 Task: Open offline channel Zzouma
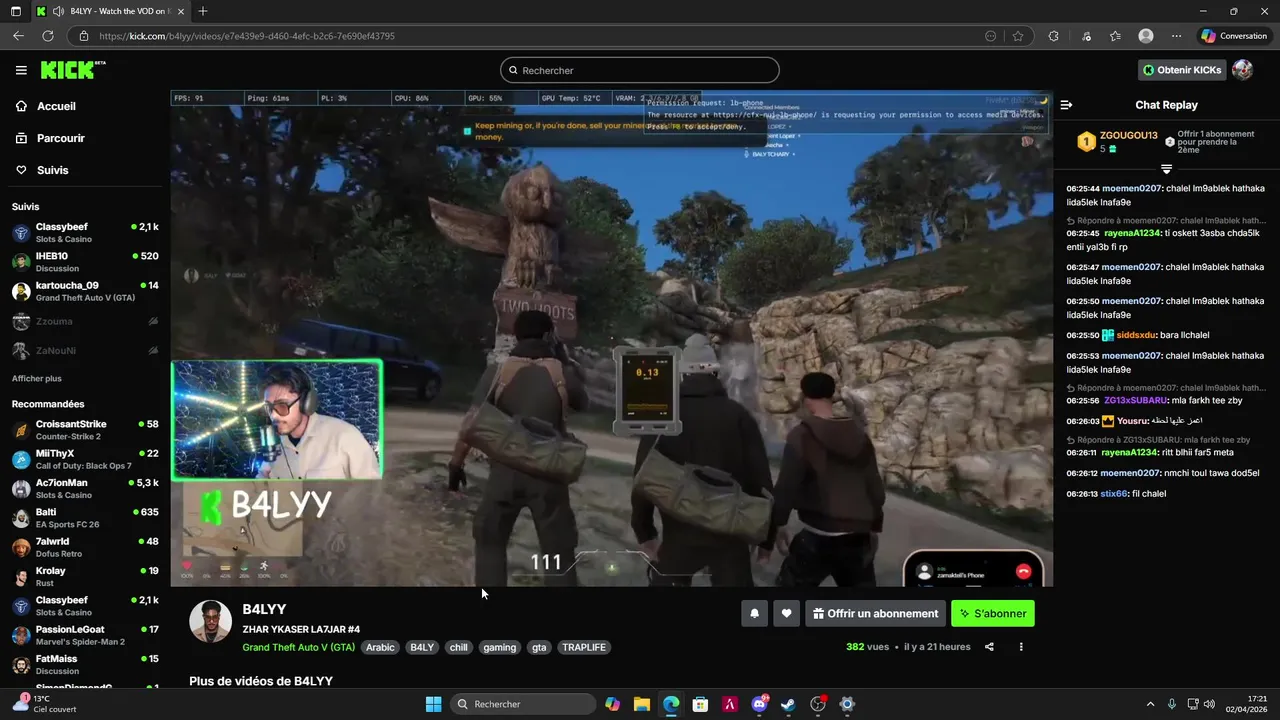pos(85,322)
